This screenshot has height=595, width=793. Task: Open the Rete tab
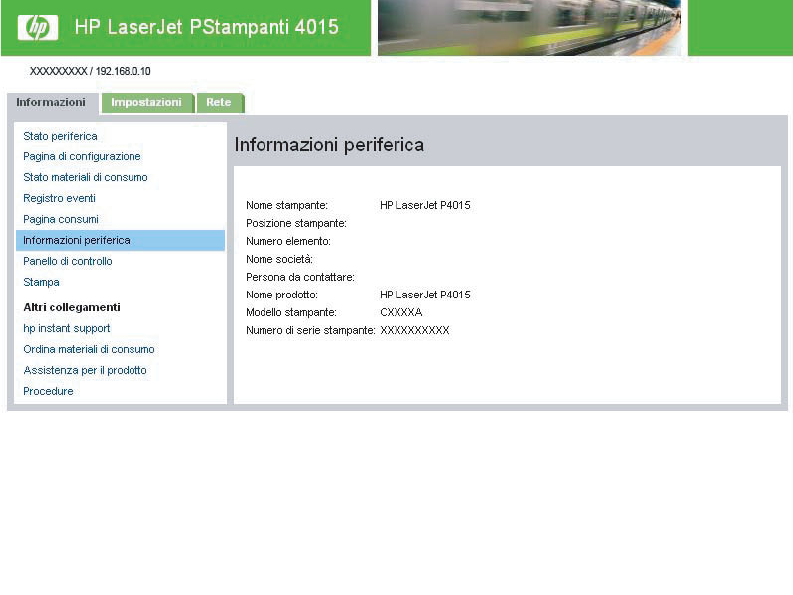click(219, 103)
